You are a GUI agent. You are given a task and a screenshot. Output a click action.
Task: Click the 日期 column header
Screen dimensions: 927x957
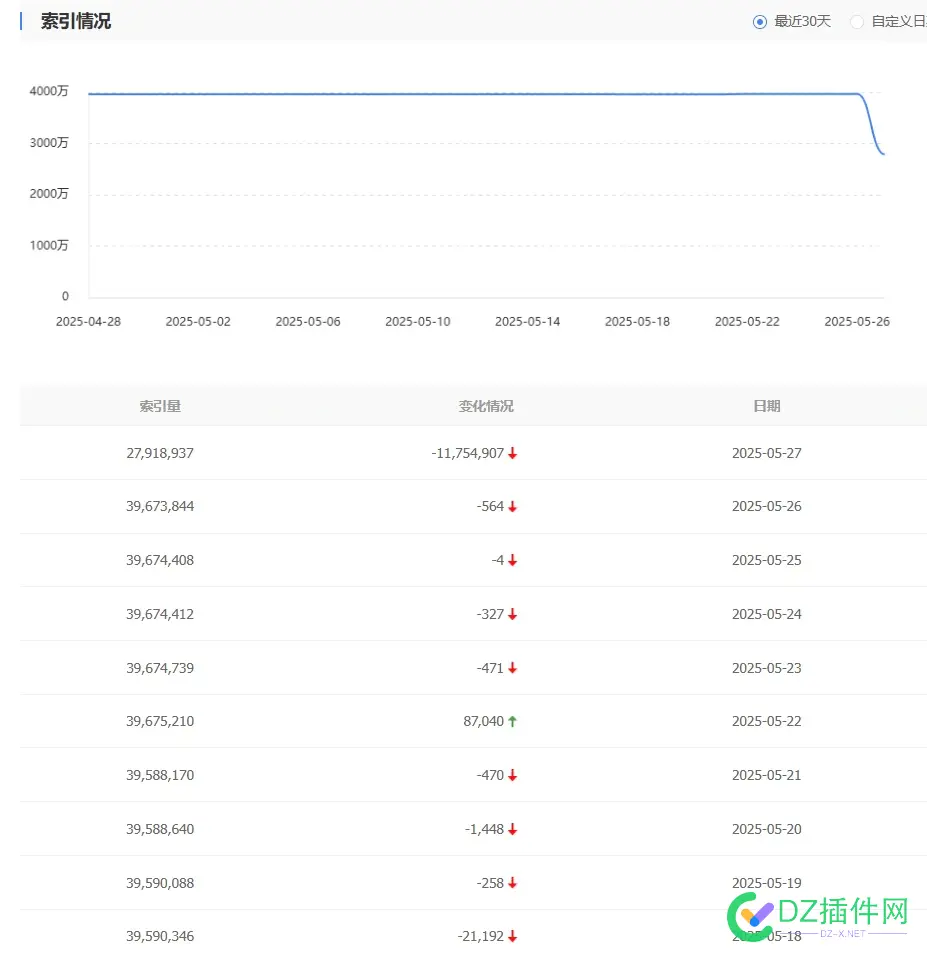(766, 406)
